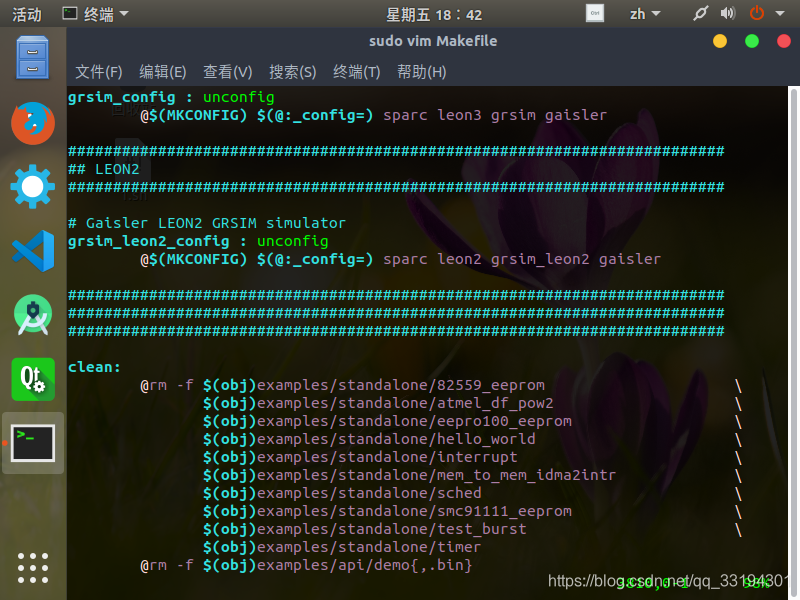Open the input method keyboard indicator

595,13
